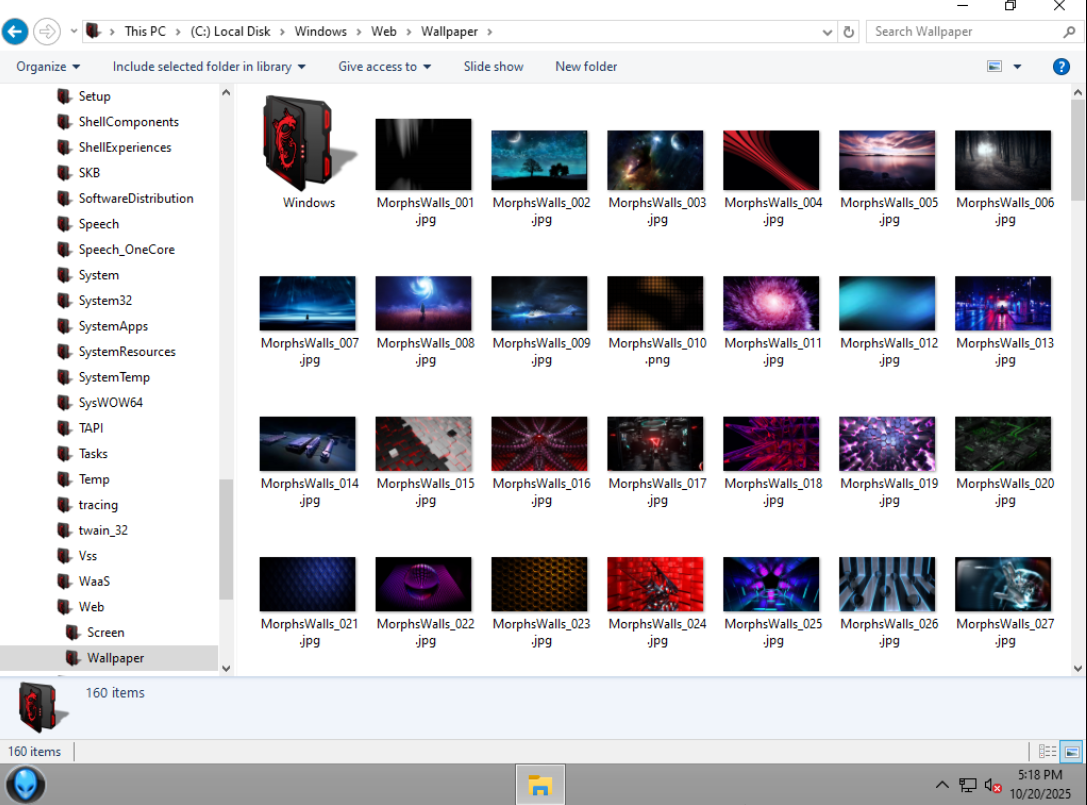Select Speech_OneCore in navigation tree
Screen dimensions: 1087x805
[126, 250]
